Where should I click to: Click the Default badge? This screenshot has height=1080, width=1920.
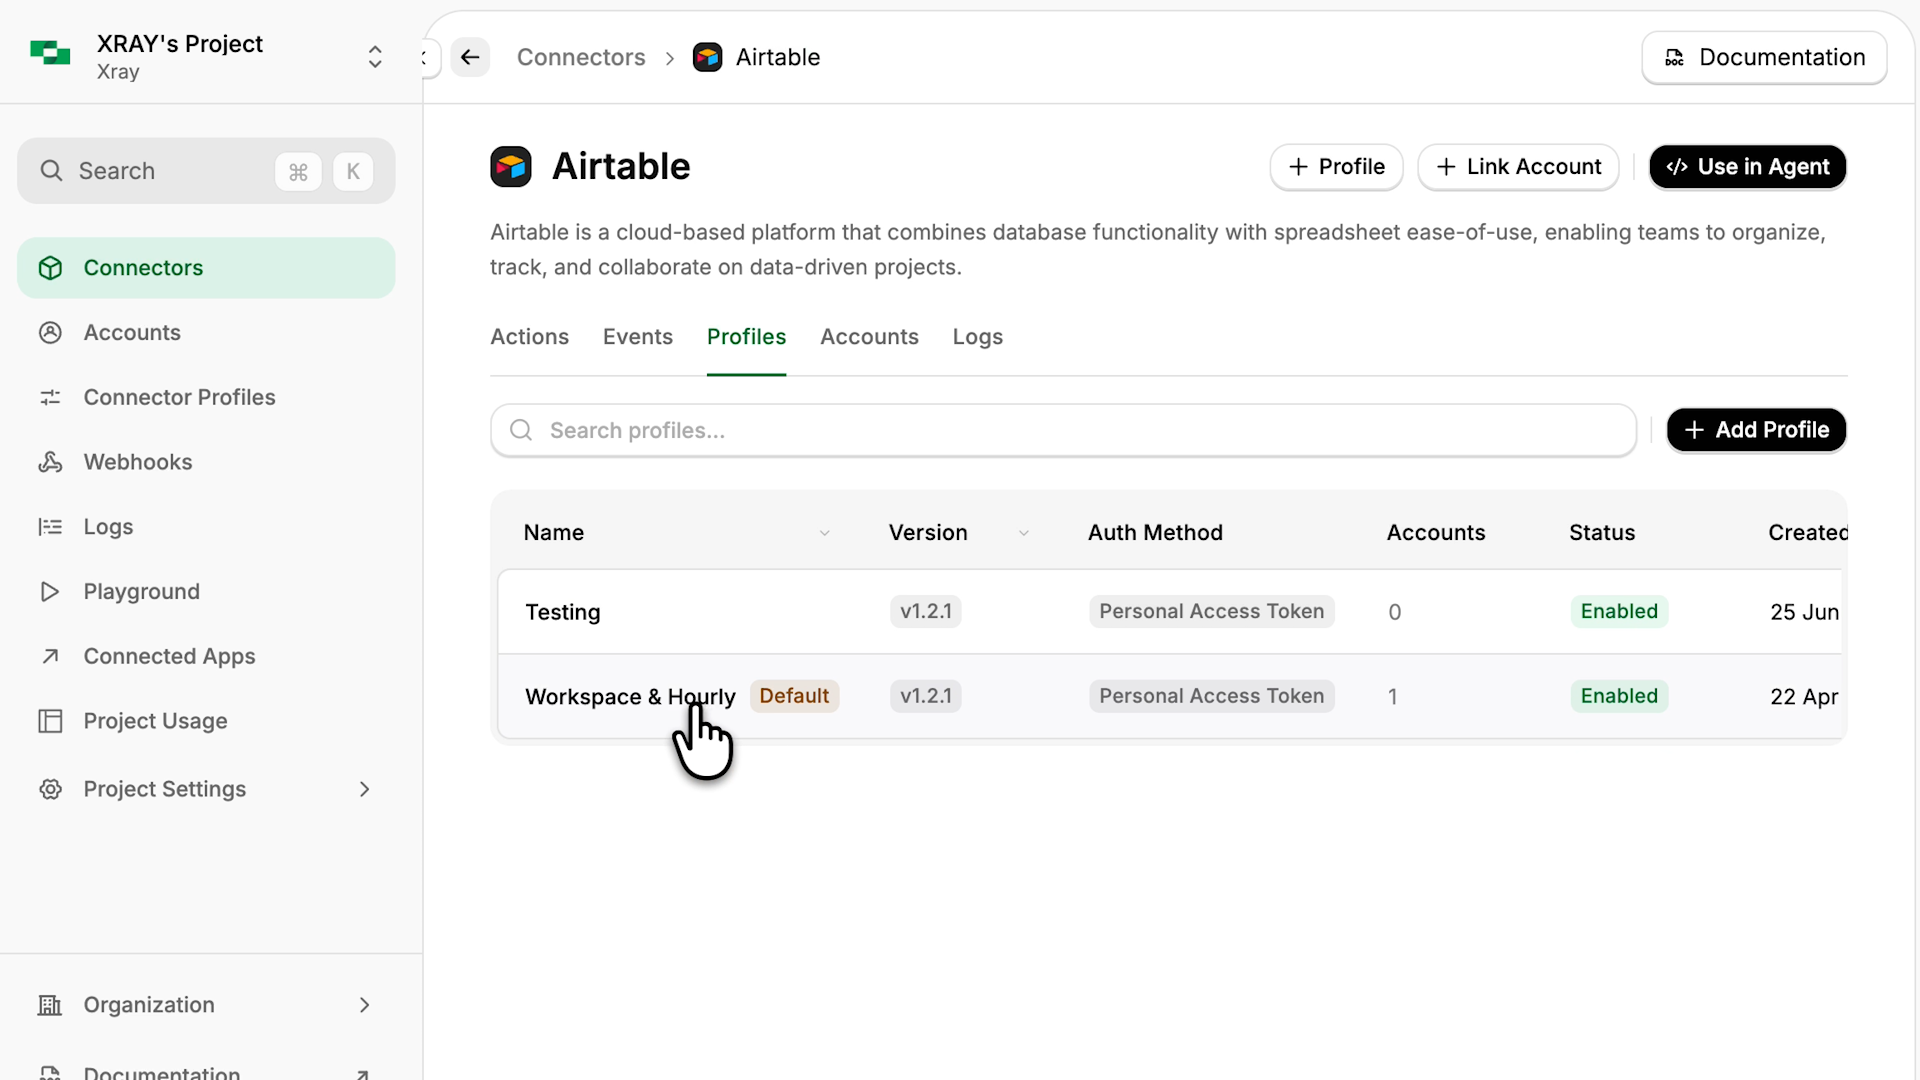coord(794,696)
